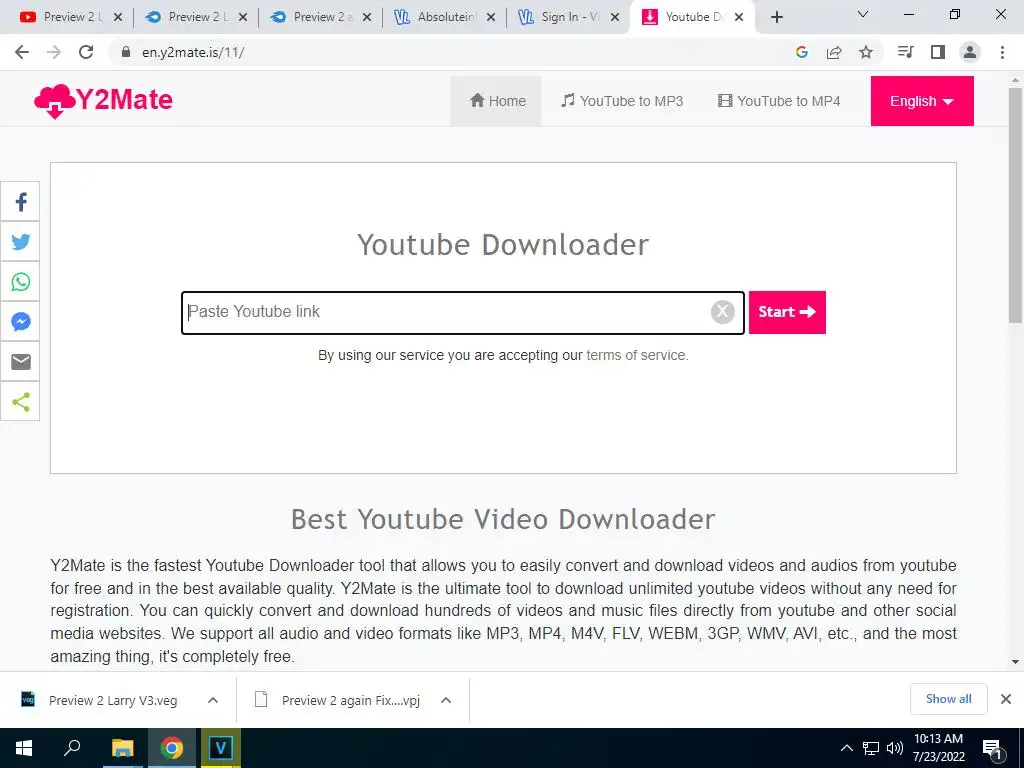Image resolution: width=1024 pixels, height=768 pixels.
Task: Open the English language dropdown
Action: click(x=921, y=101)
